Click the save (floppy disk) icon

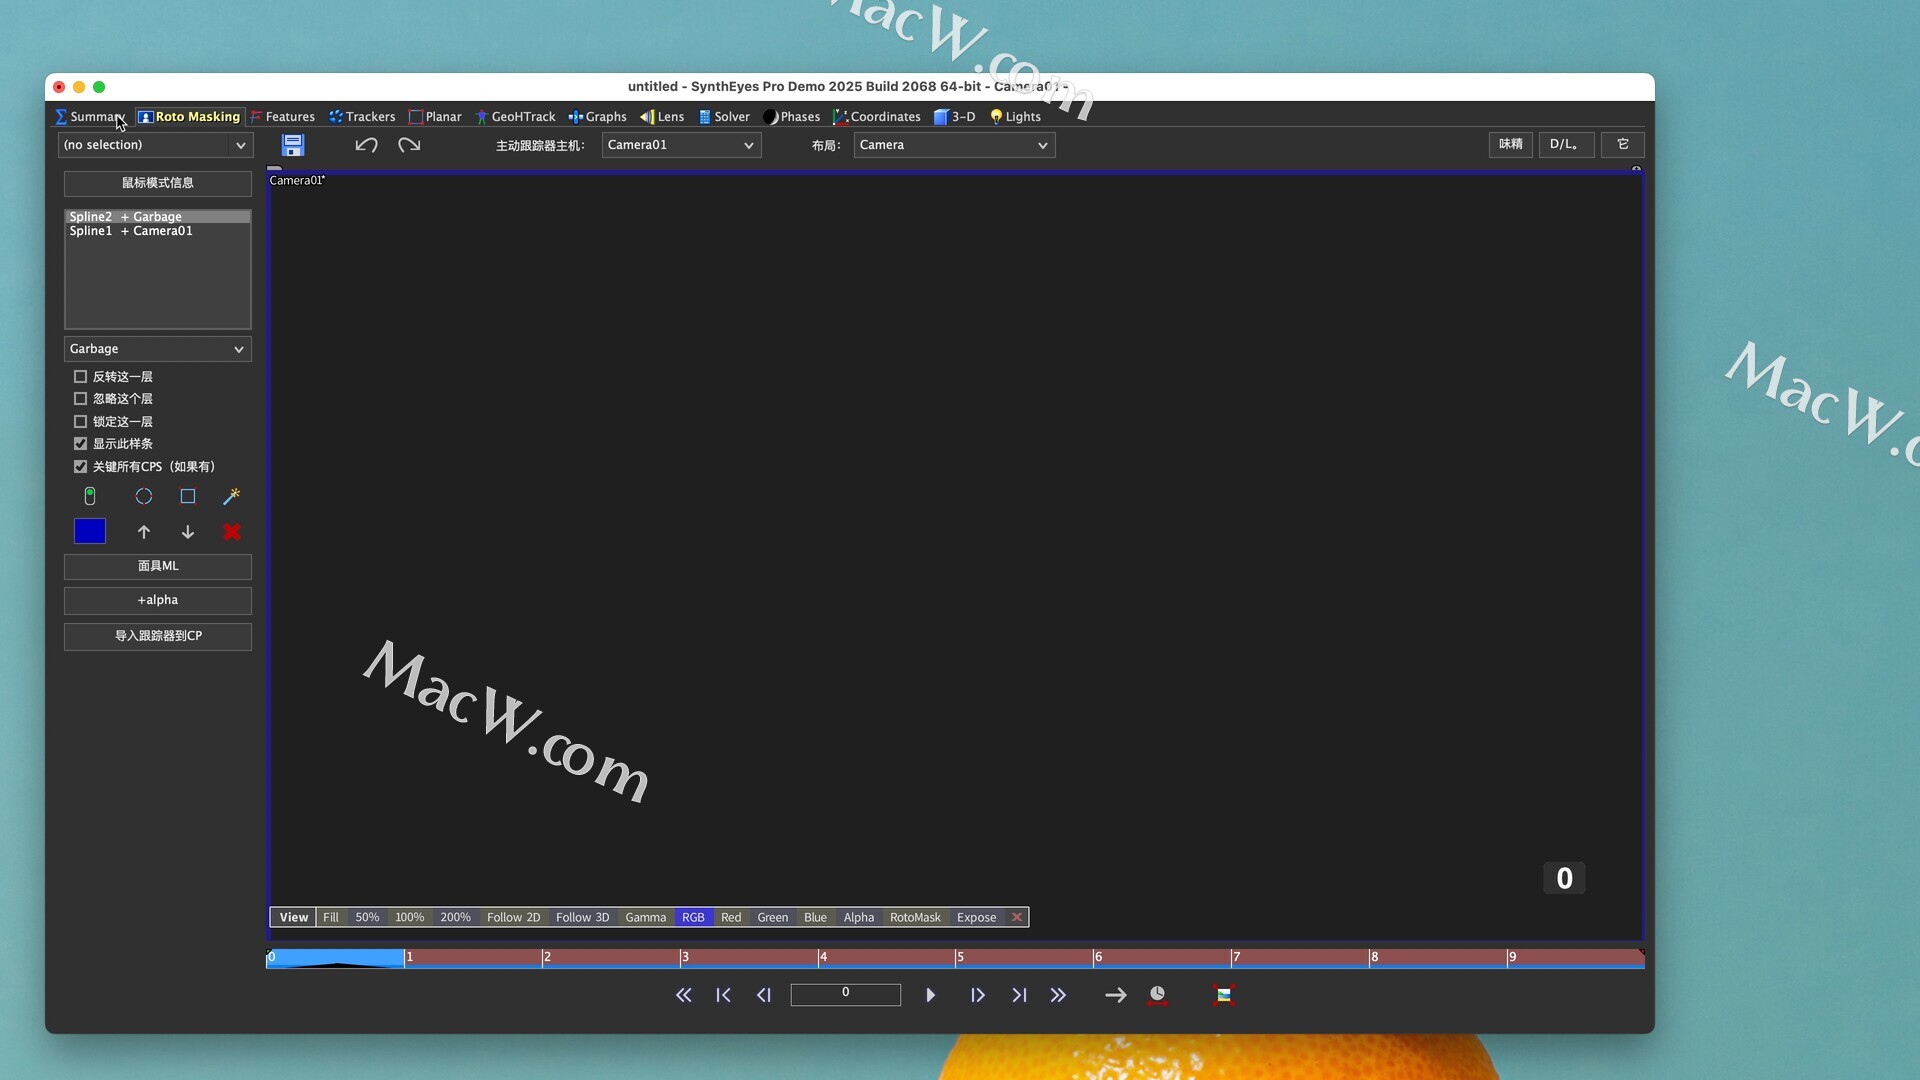tap(293, 145)
